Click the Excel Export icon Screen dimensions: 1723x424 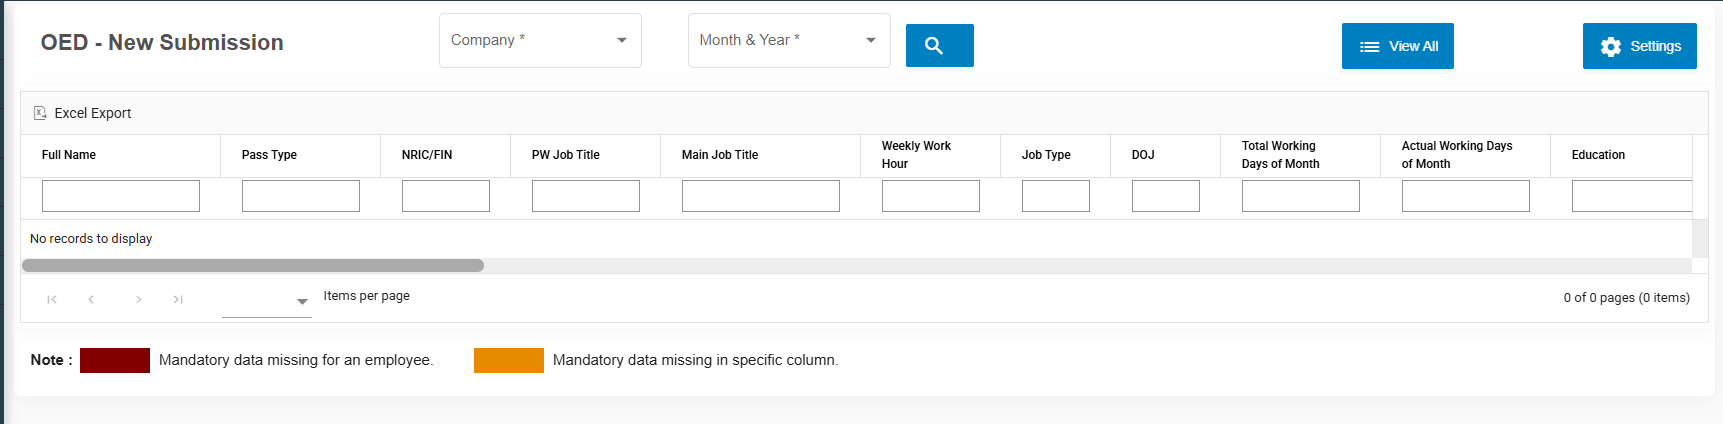(40, 113)
